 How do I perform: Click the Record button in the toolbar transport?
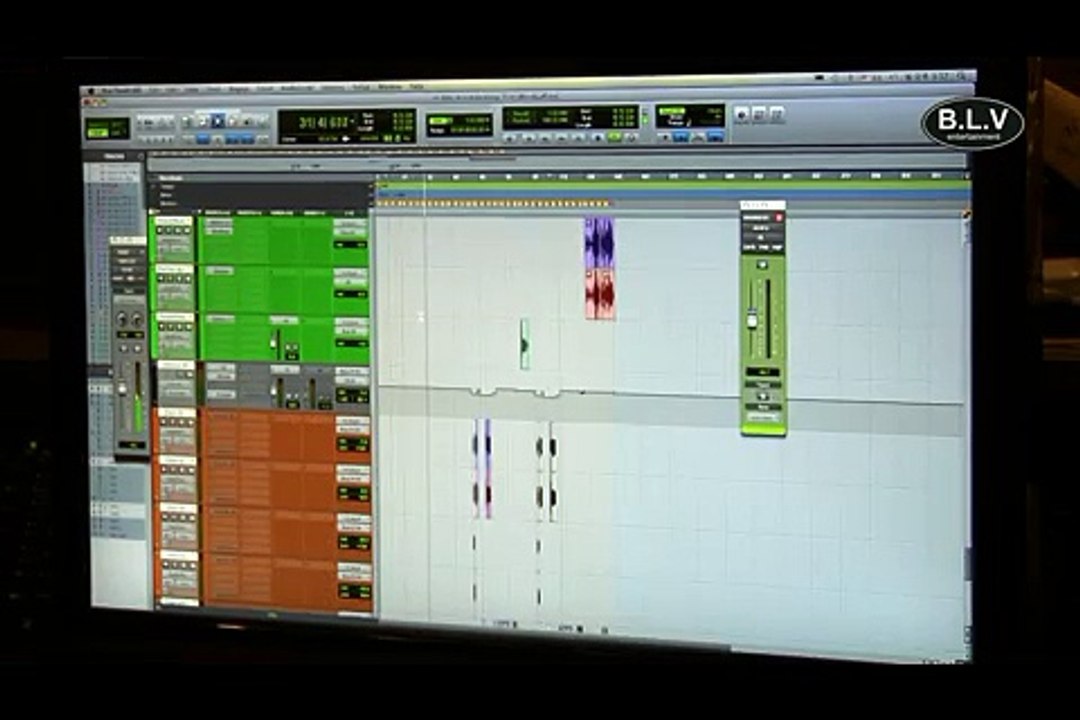pos(631,138)
